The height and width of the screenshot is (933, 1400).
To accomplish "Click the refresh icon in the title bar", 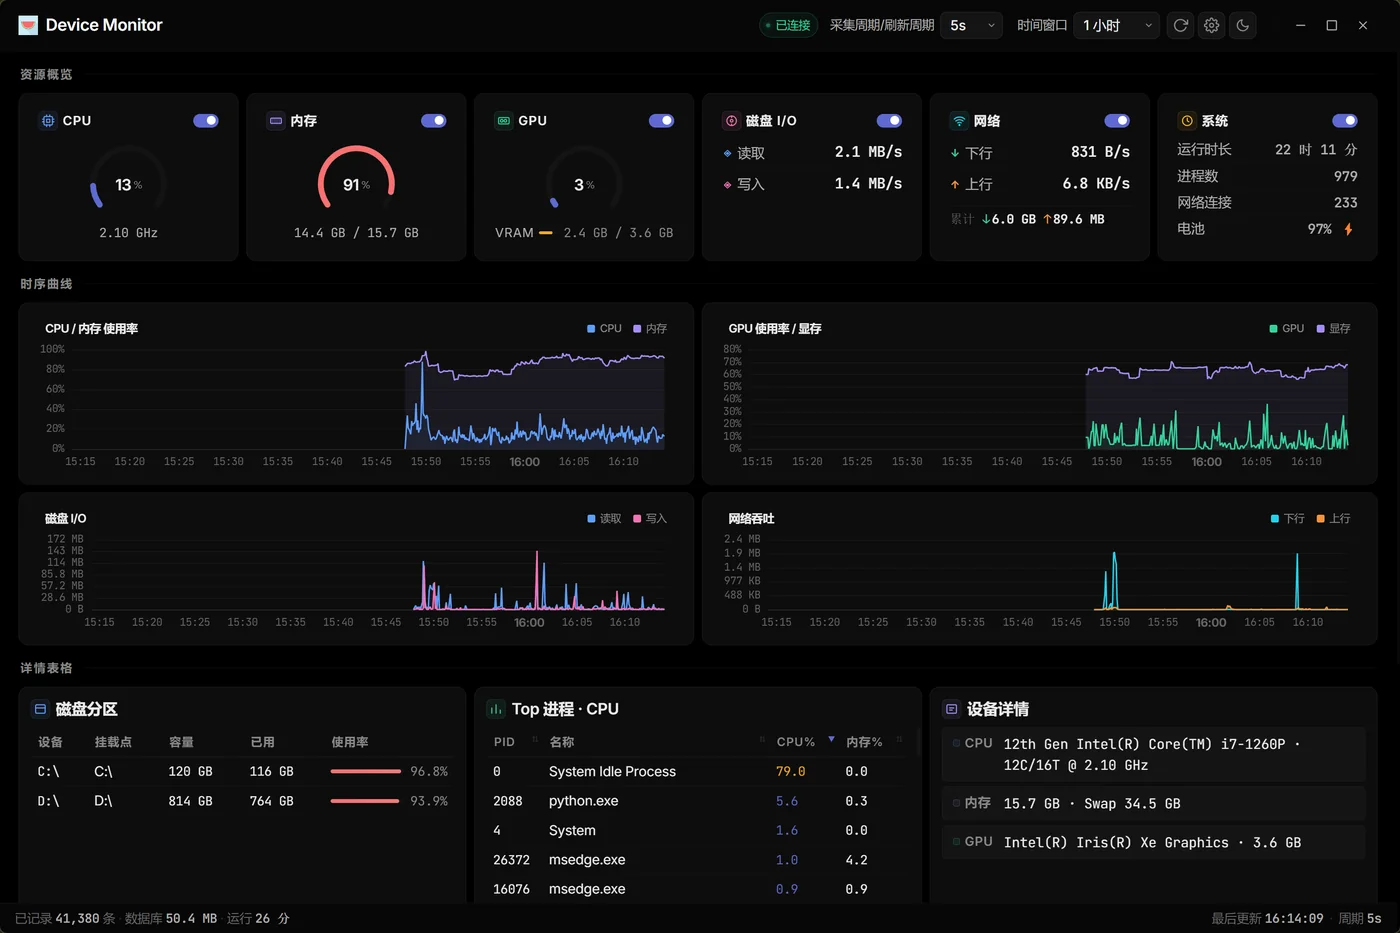I will pyautogui.click(x=1181, y=25).
